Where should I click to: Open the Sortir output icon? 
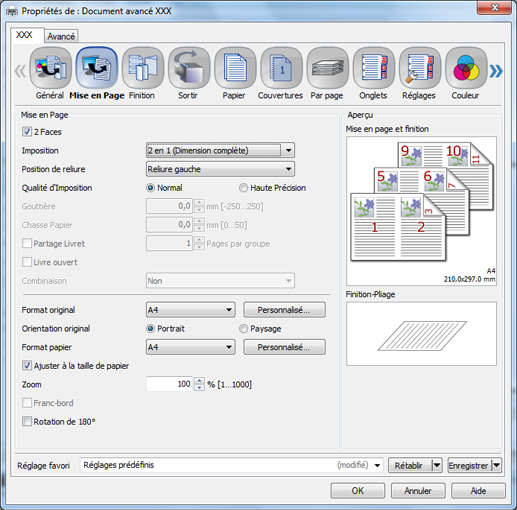click(x=189, y=68)
